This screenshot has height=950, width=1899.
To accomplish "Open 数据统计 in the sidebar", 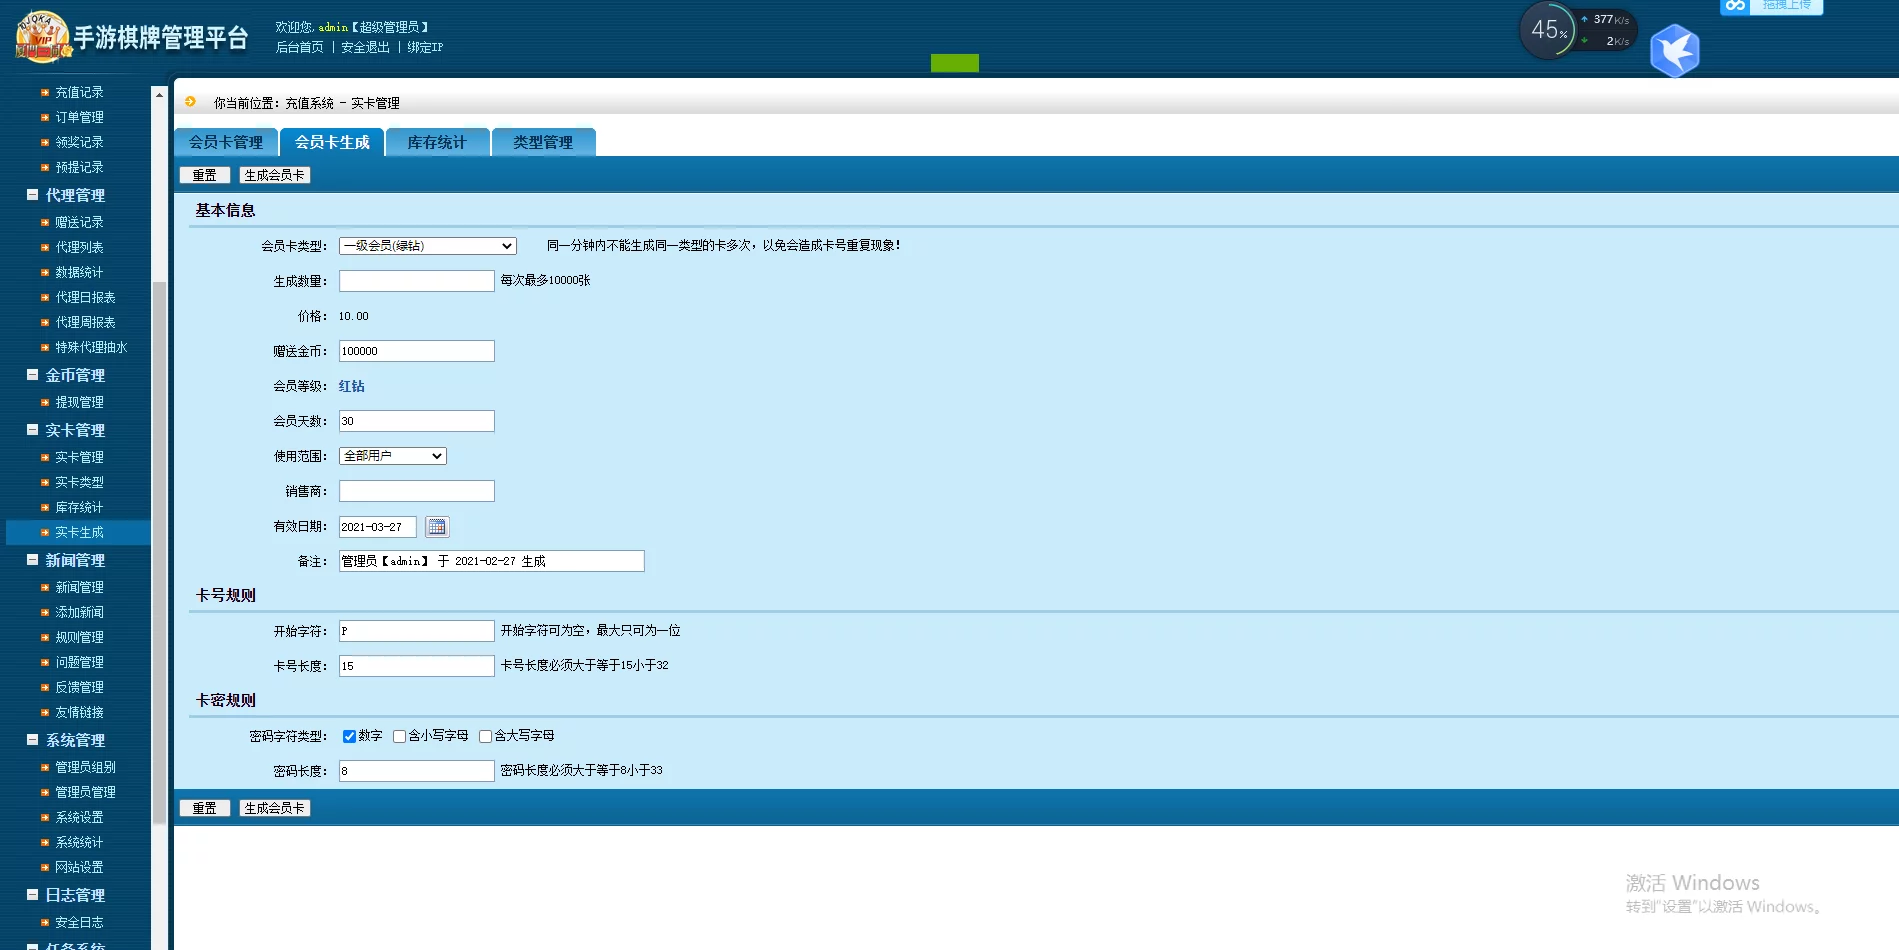I will (79, 272).
